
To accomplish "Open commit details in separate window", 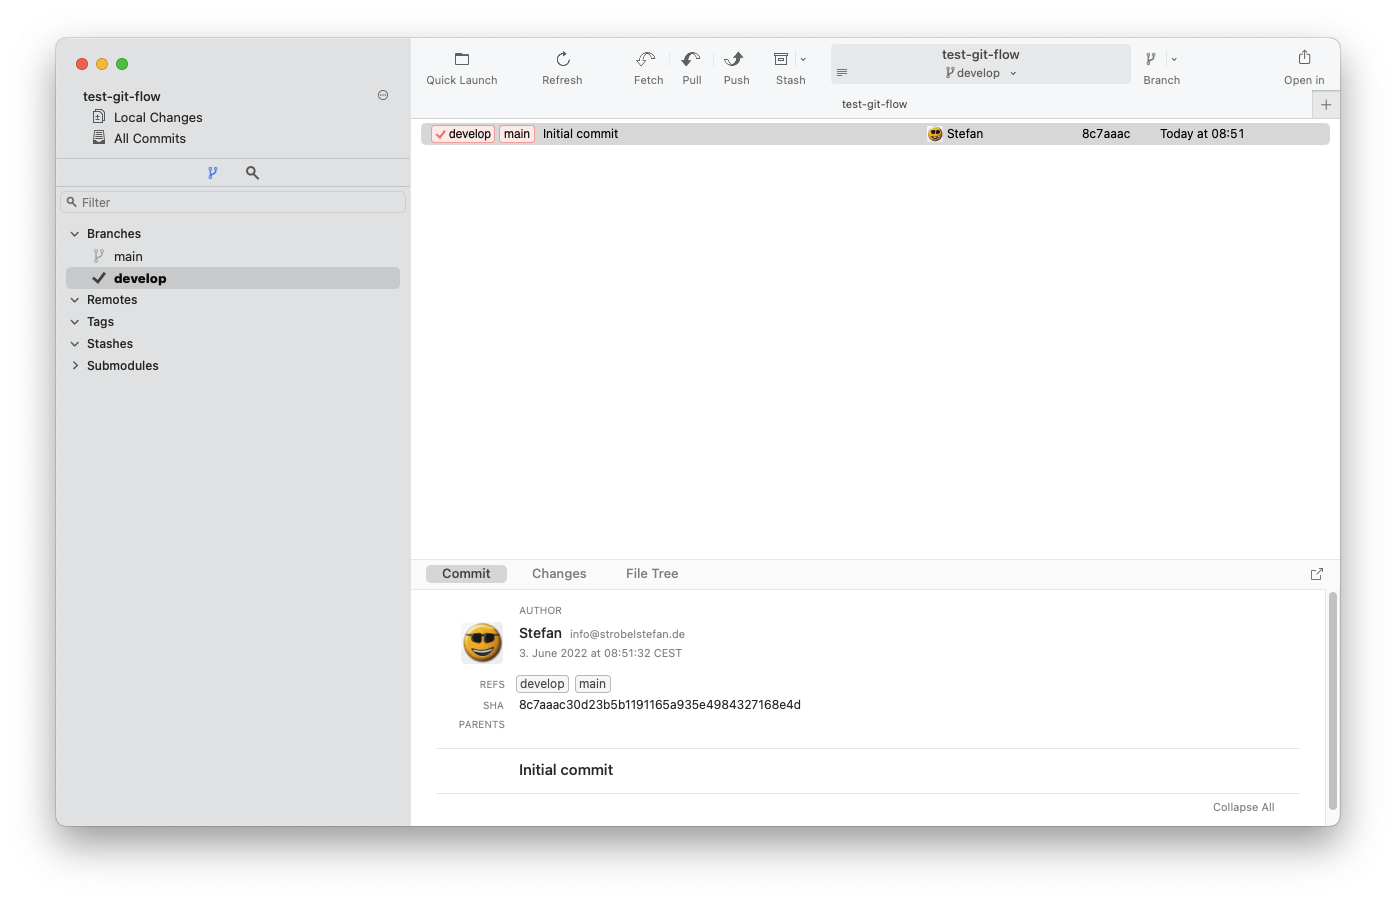I will pos(1316,573).
